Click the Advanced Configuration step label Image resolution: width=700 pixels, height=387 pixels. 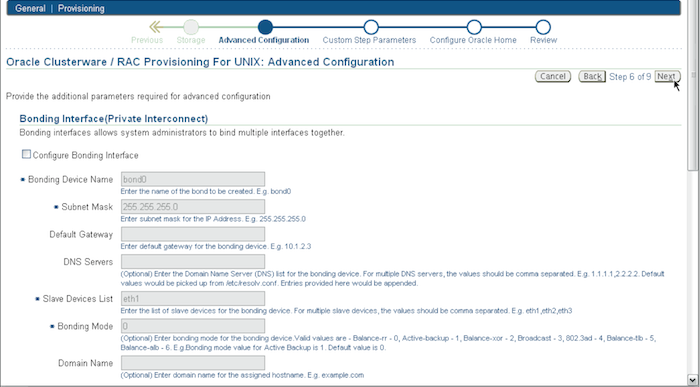263,40
